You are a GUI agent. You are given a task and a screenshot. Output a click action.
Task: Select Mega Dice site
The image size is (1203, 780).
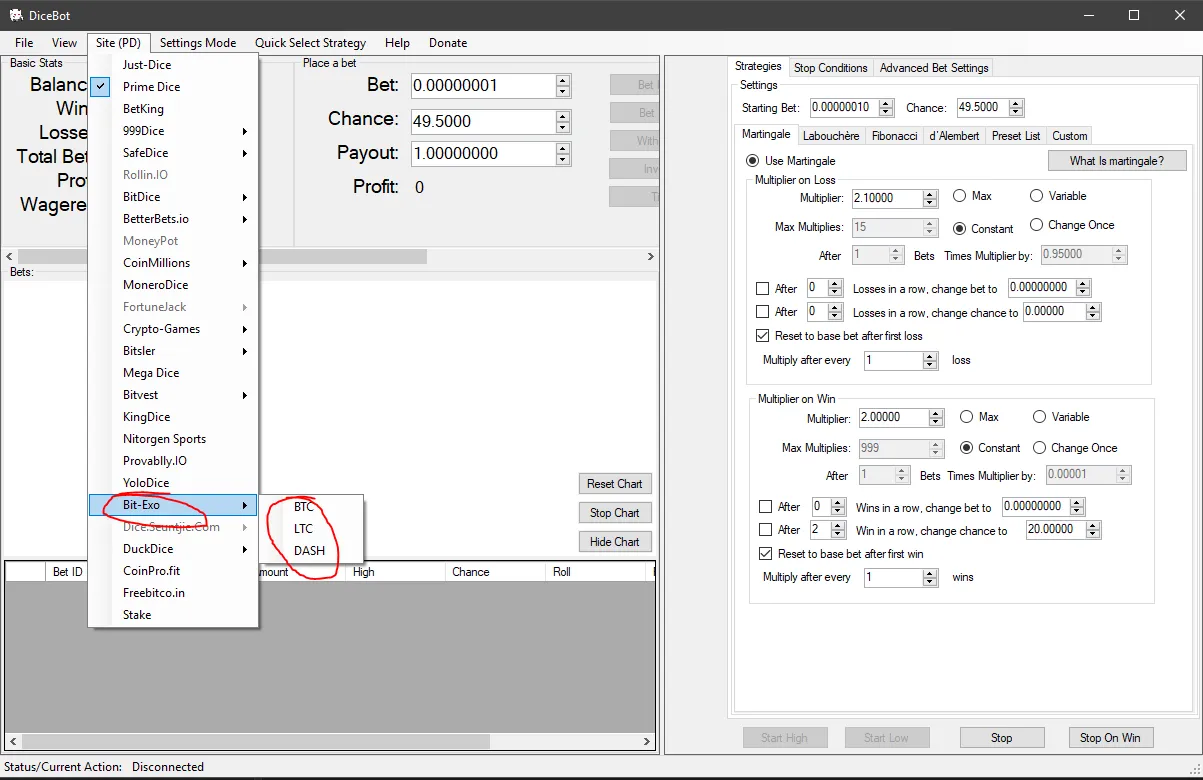173,373
